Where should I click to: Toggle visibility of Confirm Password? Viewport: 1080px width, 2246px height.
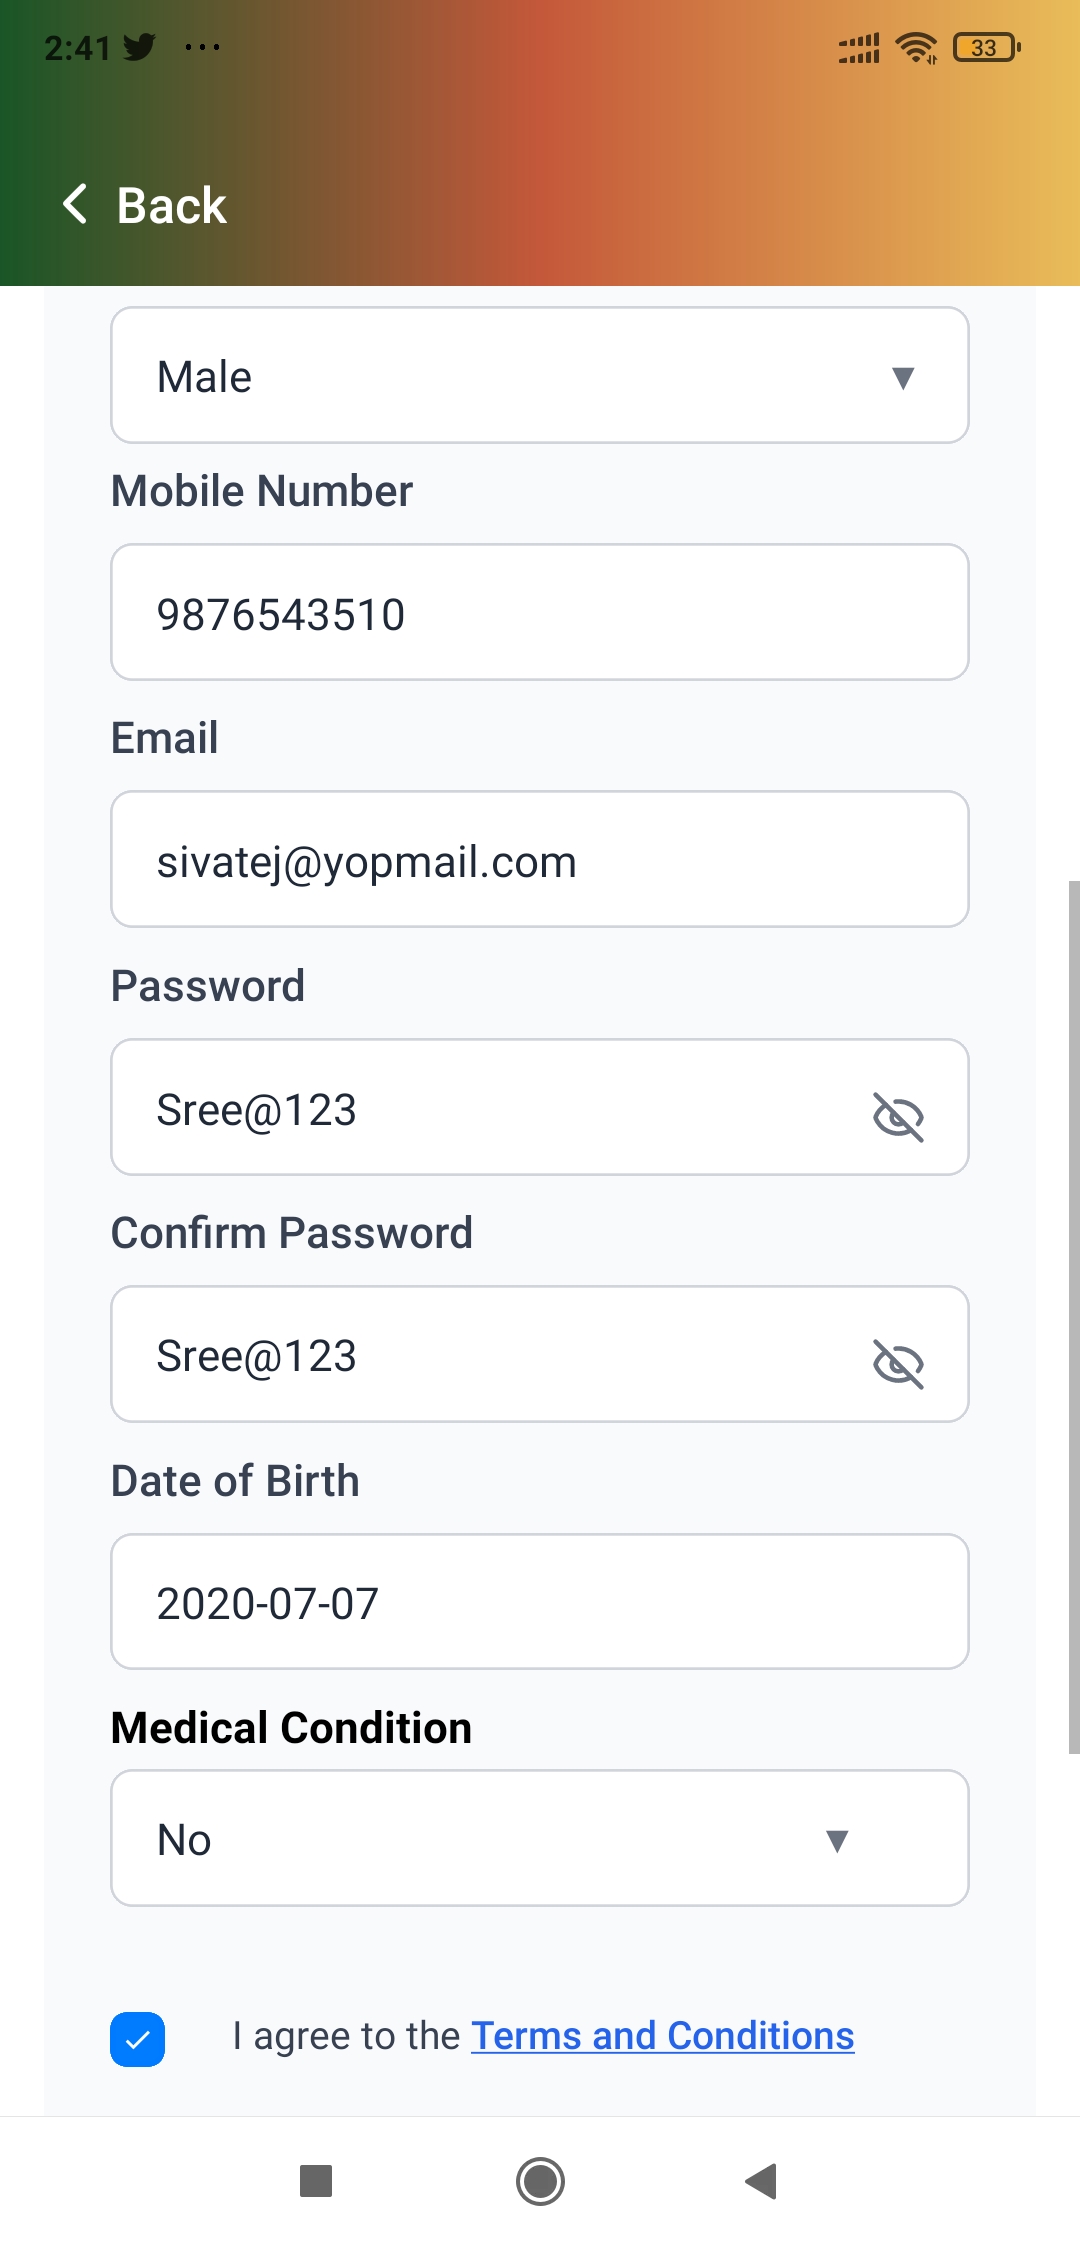(x=898, y=1363)
